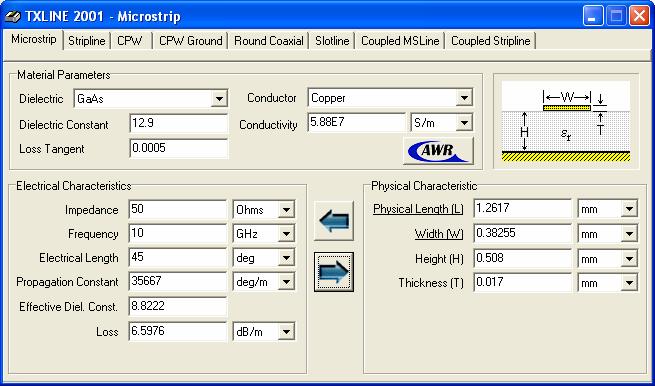Click the underlined Physical Length (L) label
Screen dimensions: 655x386
(x=418, y=209)
